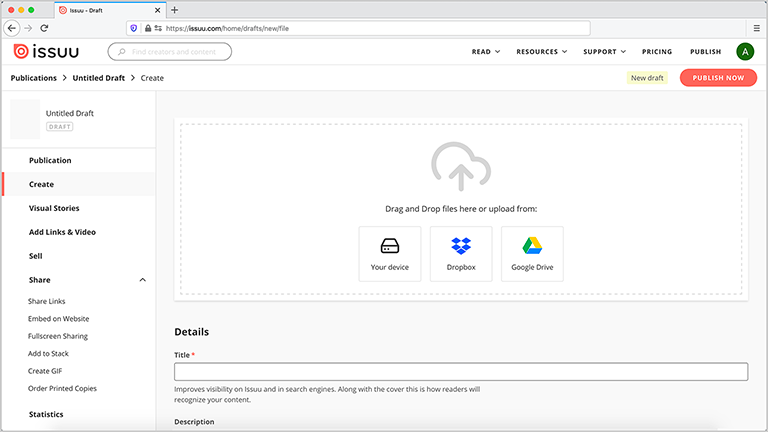Go to the Pricing page link
768x432 pixels.
tap(657, 52)
